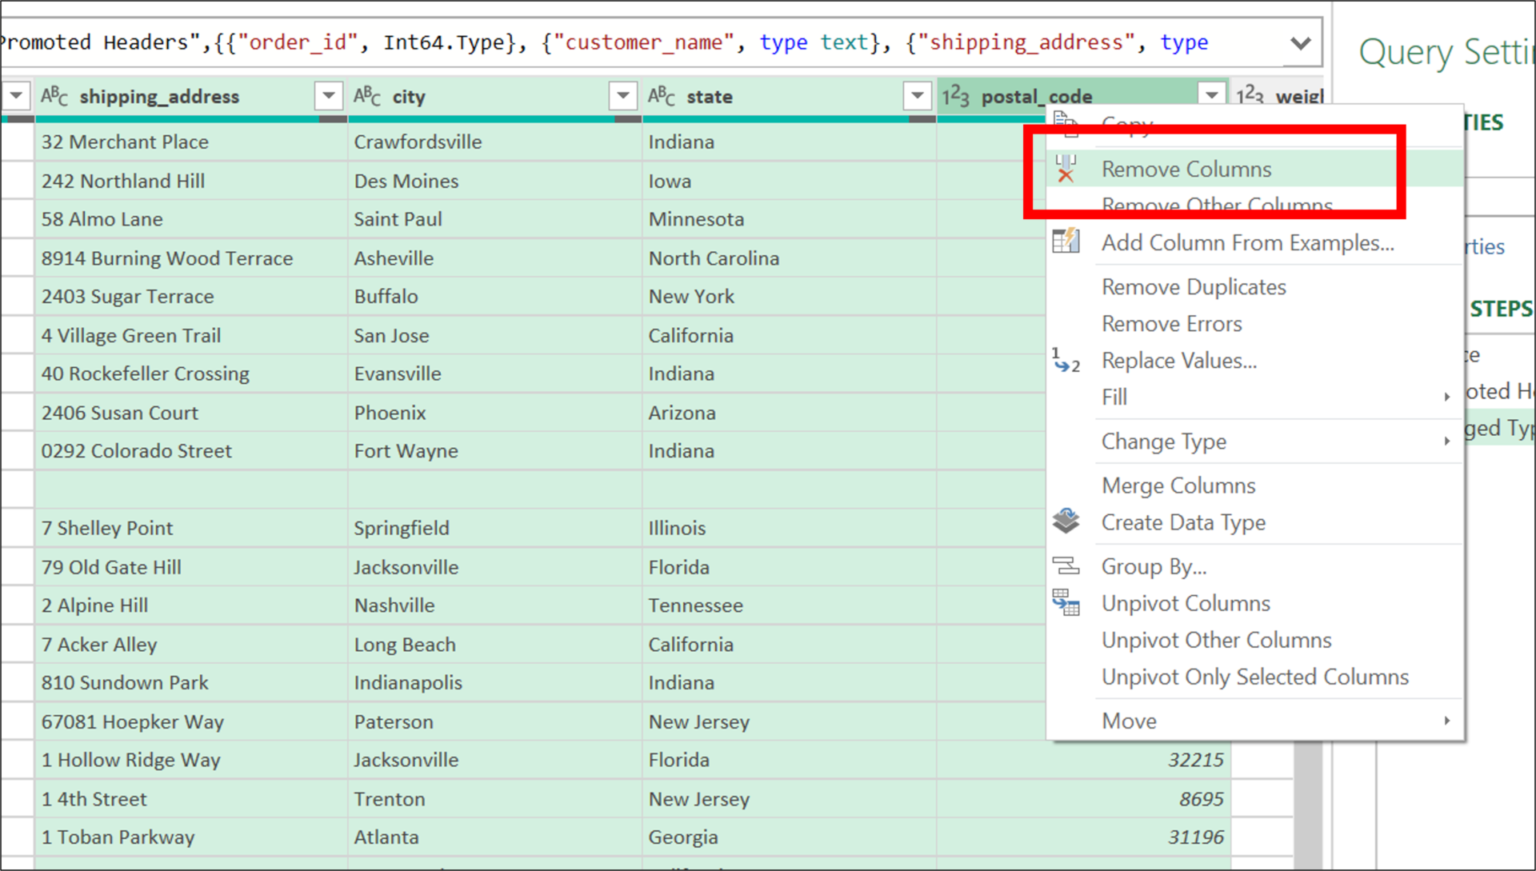Click cell '40 Rockefeller Crossing'
The image size is (1536, 871).
[191, 374]
